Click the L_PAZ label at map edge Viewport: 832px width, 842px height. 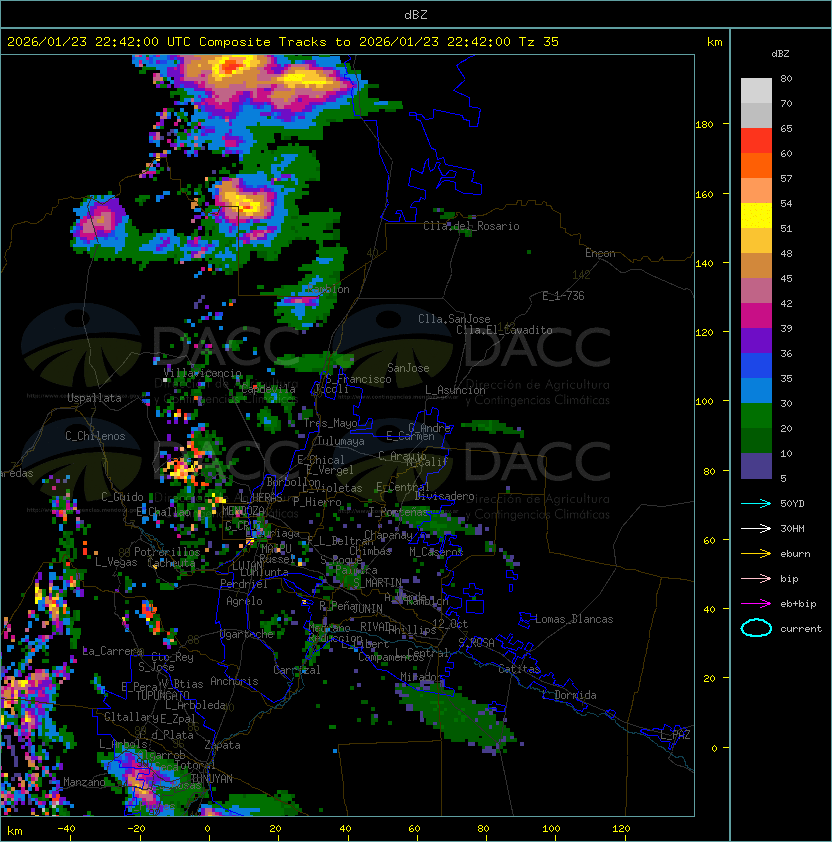[676, 735]
